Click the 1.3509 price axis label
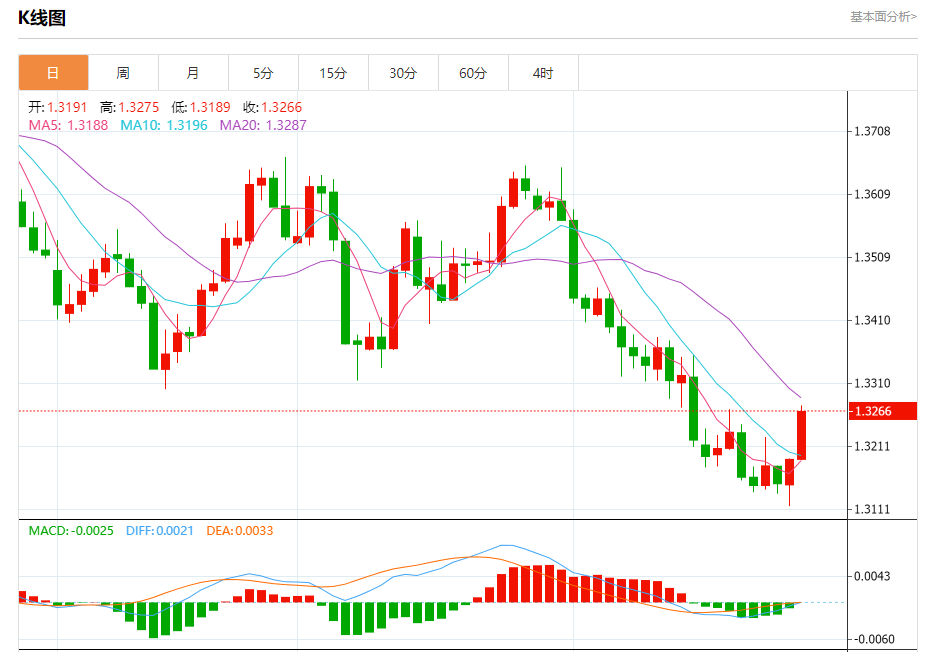Image resolution: width=926 pixels, height=652 pixels. coord(872,257)
